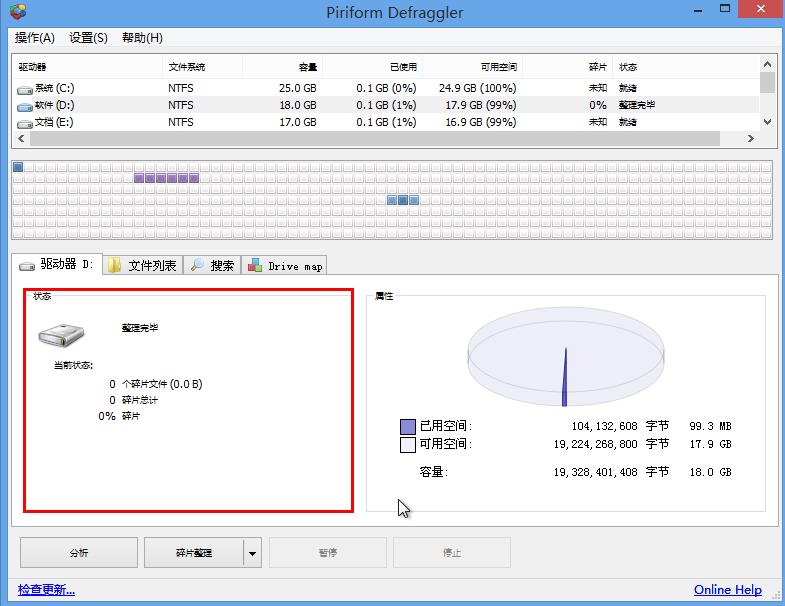Screen dimensions: 785x606
Task: Click the 暂停 button
Action: tap(328, 552)
